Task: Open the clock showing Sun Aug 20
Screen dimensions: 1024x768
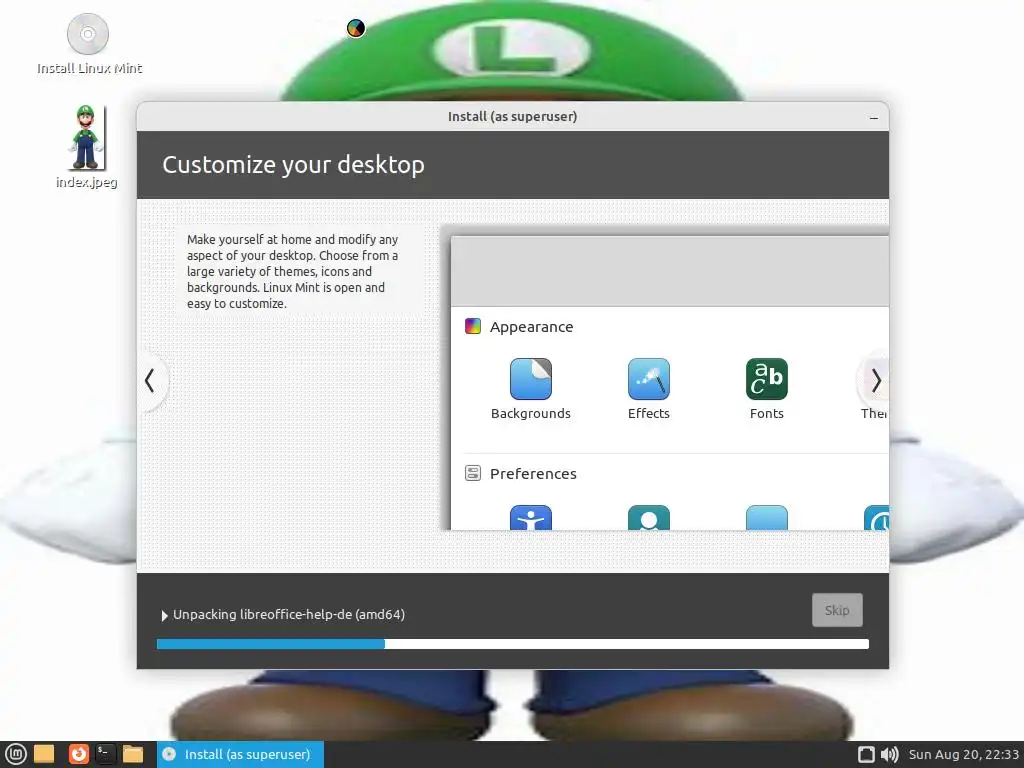Action: pos(963,754)
